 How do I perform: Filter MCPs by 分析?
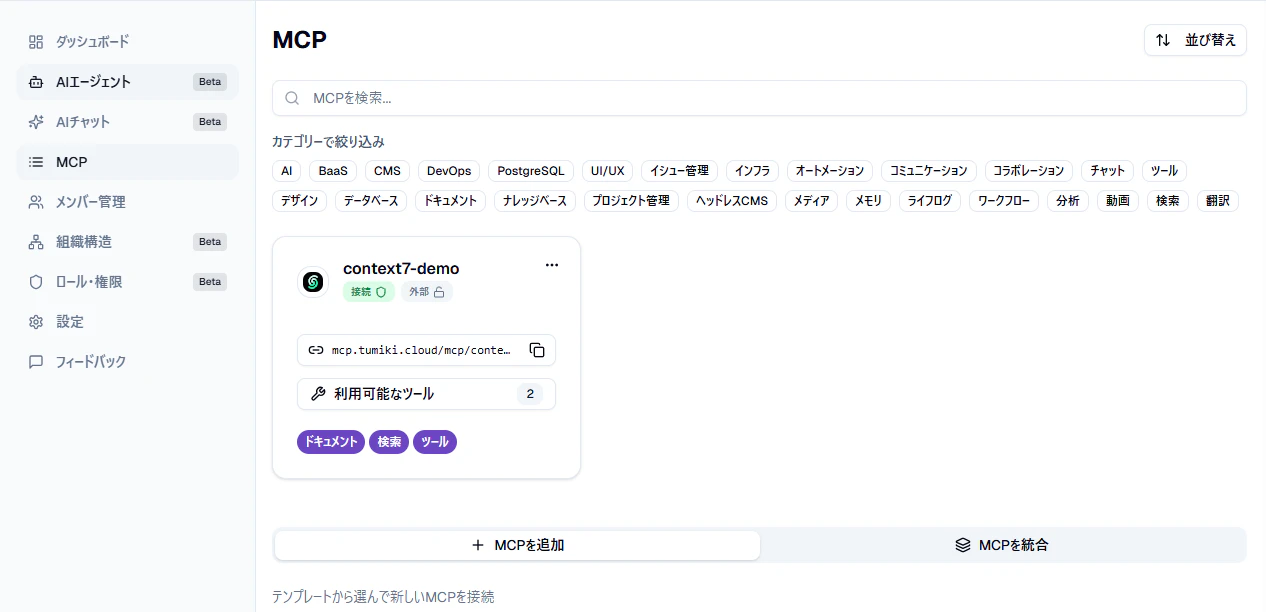pos(1068,201)
